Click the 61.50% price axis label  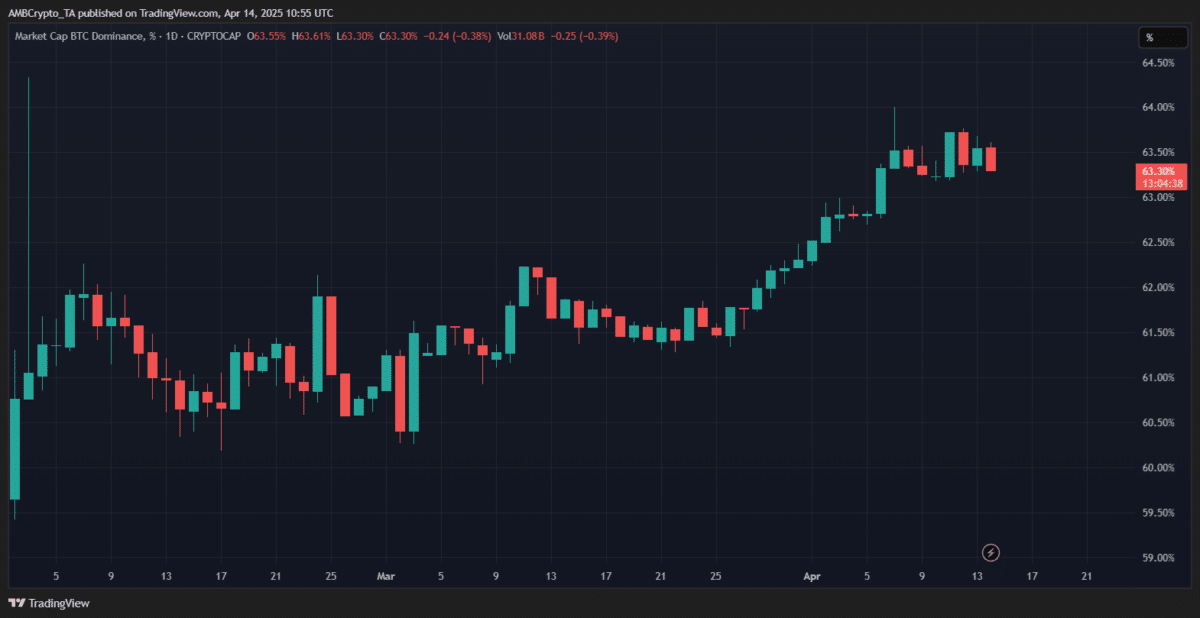pyautogui.click(x=1158, y=333)
